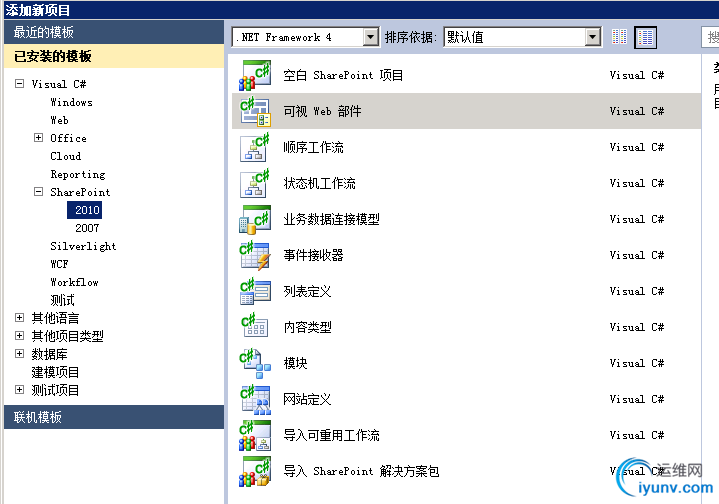Click the 导入可重用工作流 name text
The height and width of the screenshot is (504, 719).
click(331, 435)
